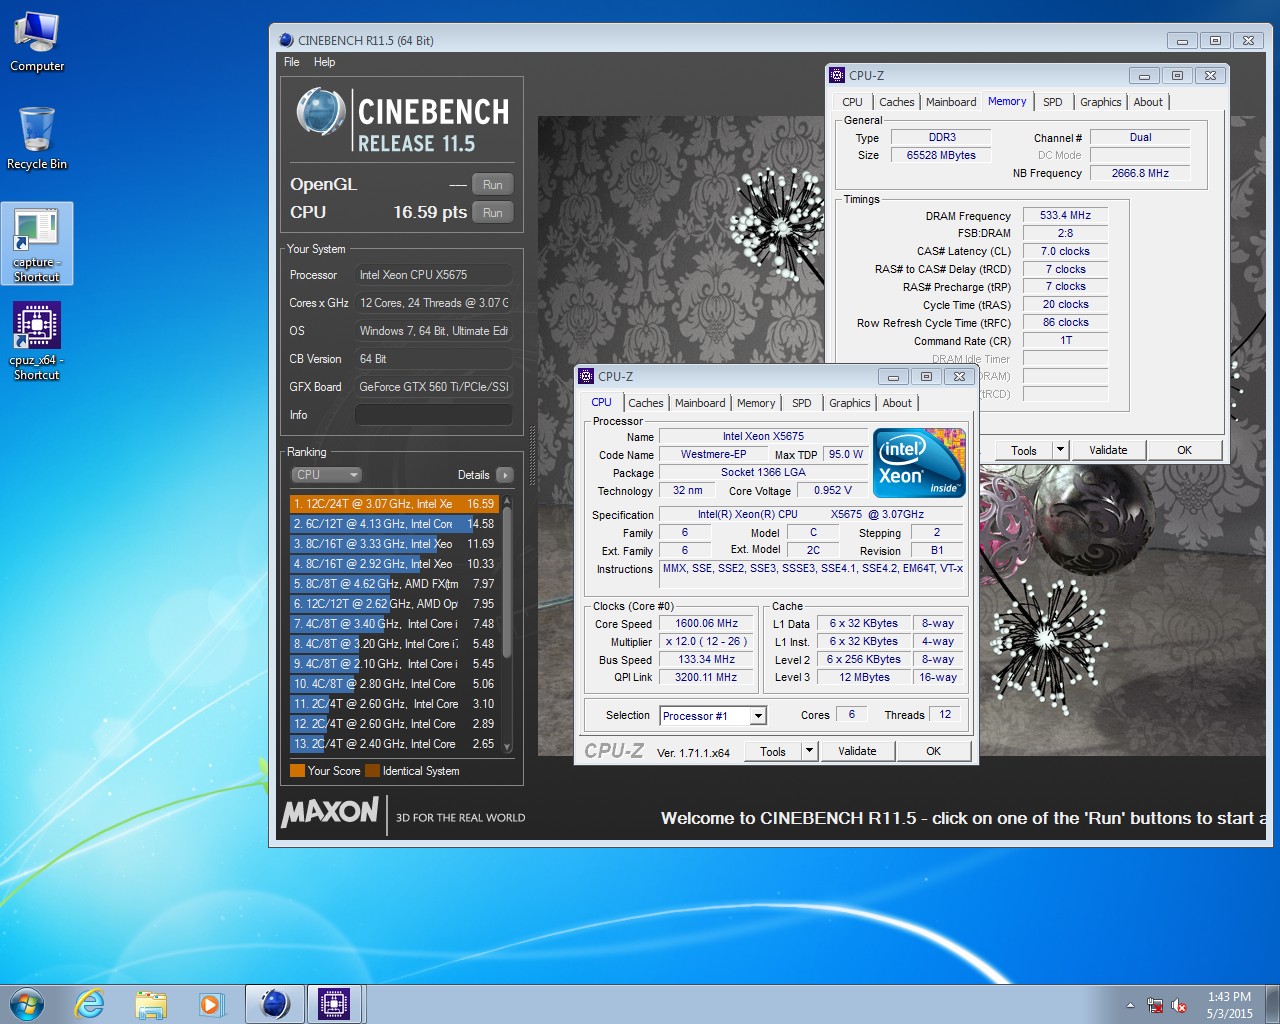The image size is (1280, 1024).
Task: Select About tab in back CPU-Z window
Action: coord(1148,102)
